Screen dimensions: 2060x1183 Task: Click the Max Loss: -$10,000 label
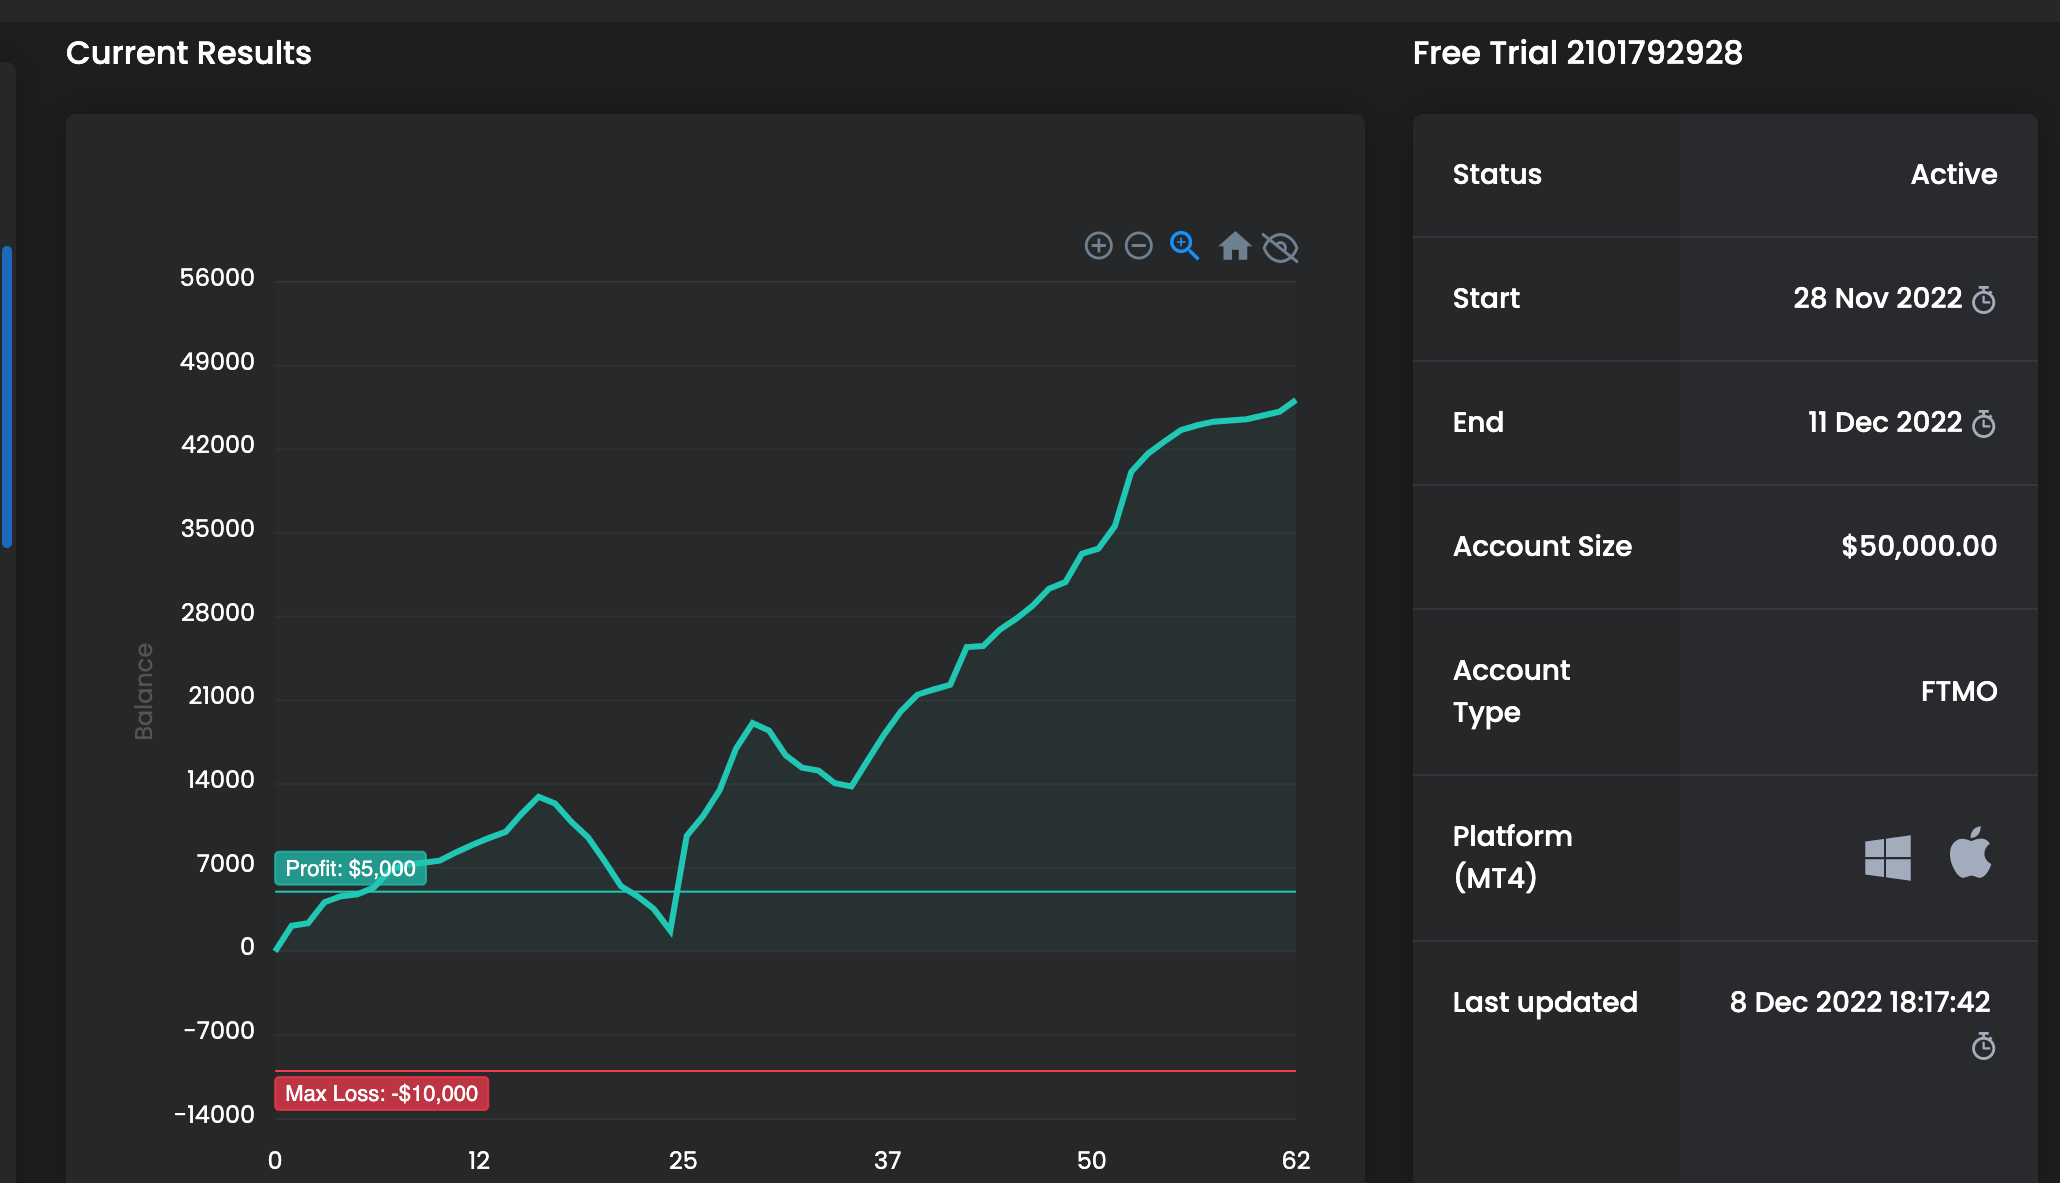pos(381,1093)
